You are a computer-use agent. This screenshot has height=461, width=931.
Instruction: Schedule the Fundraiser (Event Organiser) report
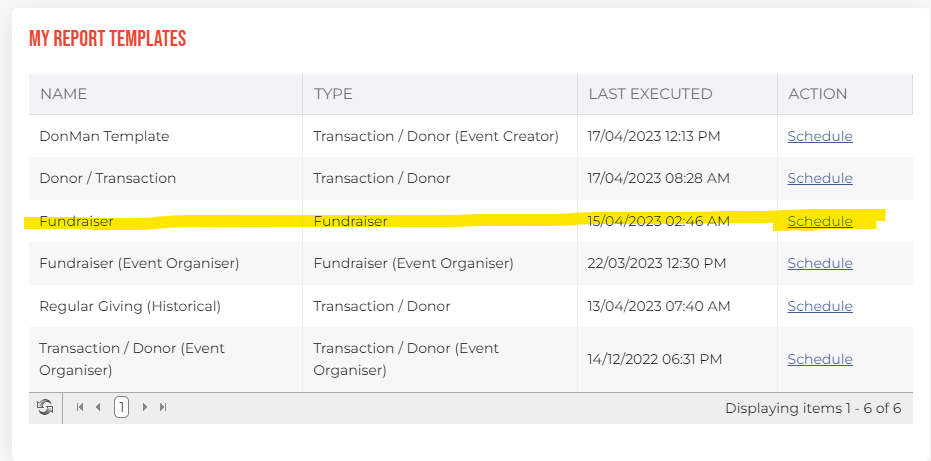click(x=820, y=263)
